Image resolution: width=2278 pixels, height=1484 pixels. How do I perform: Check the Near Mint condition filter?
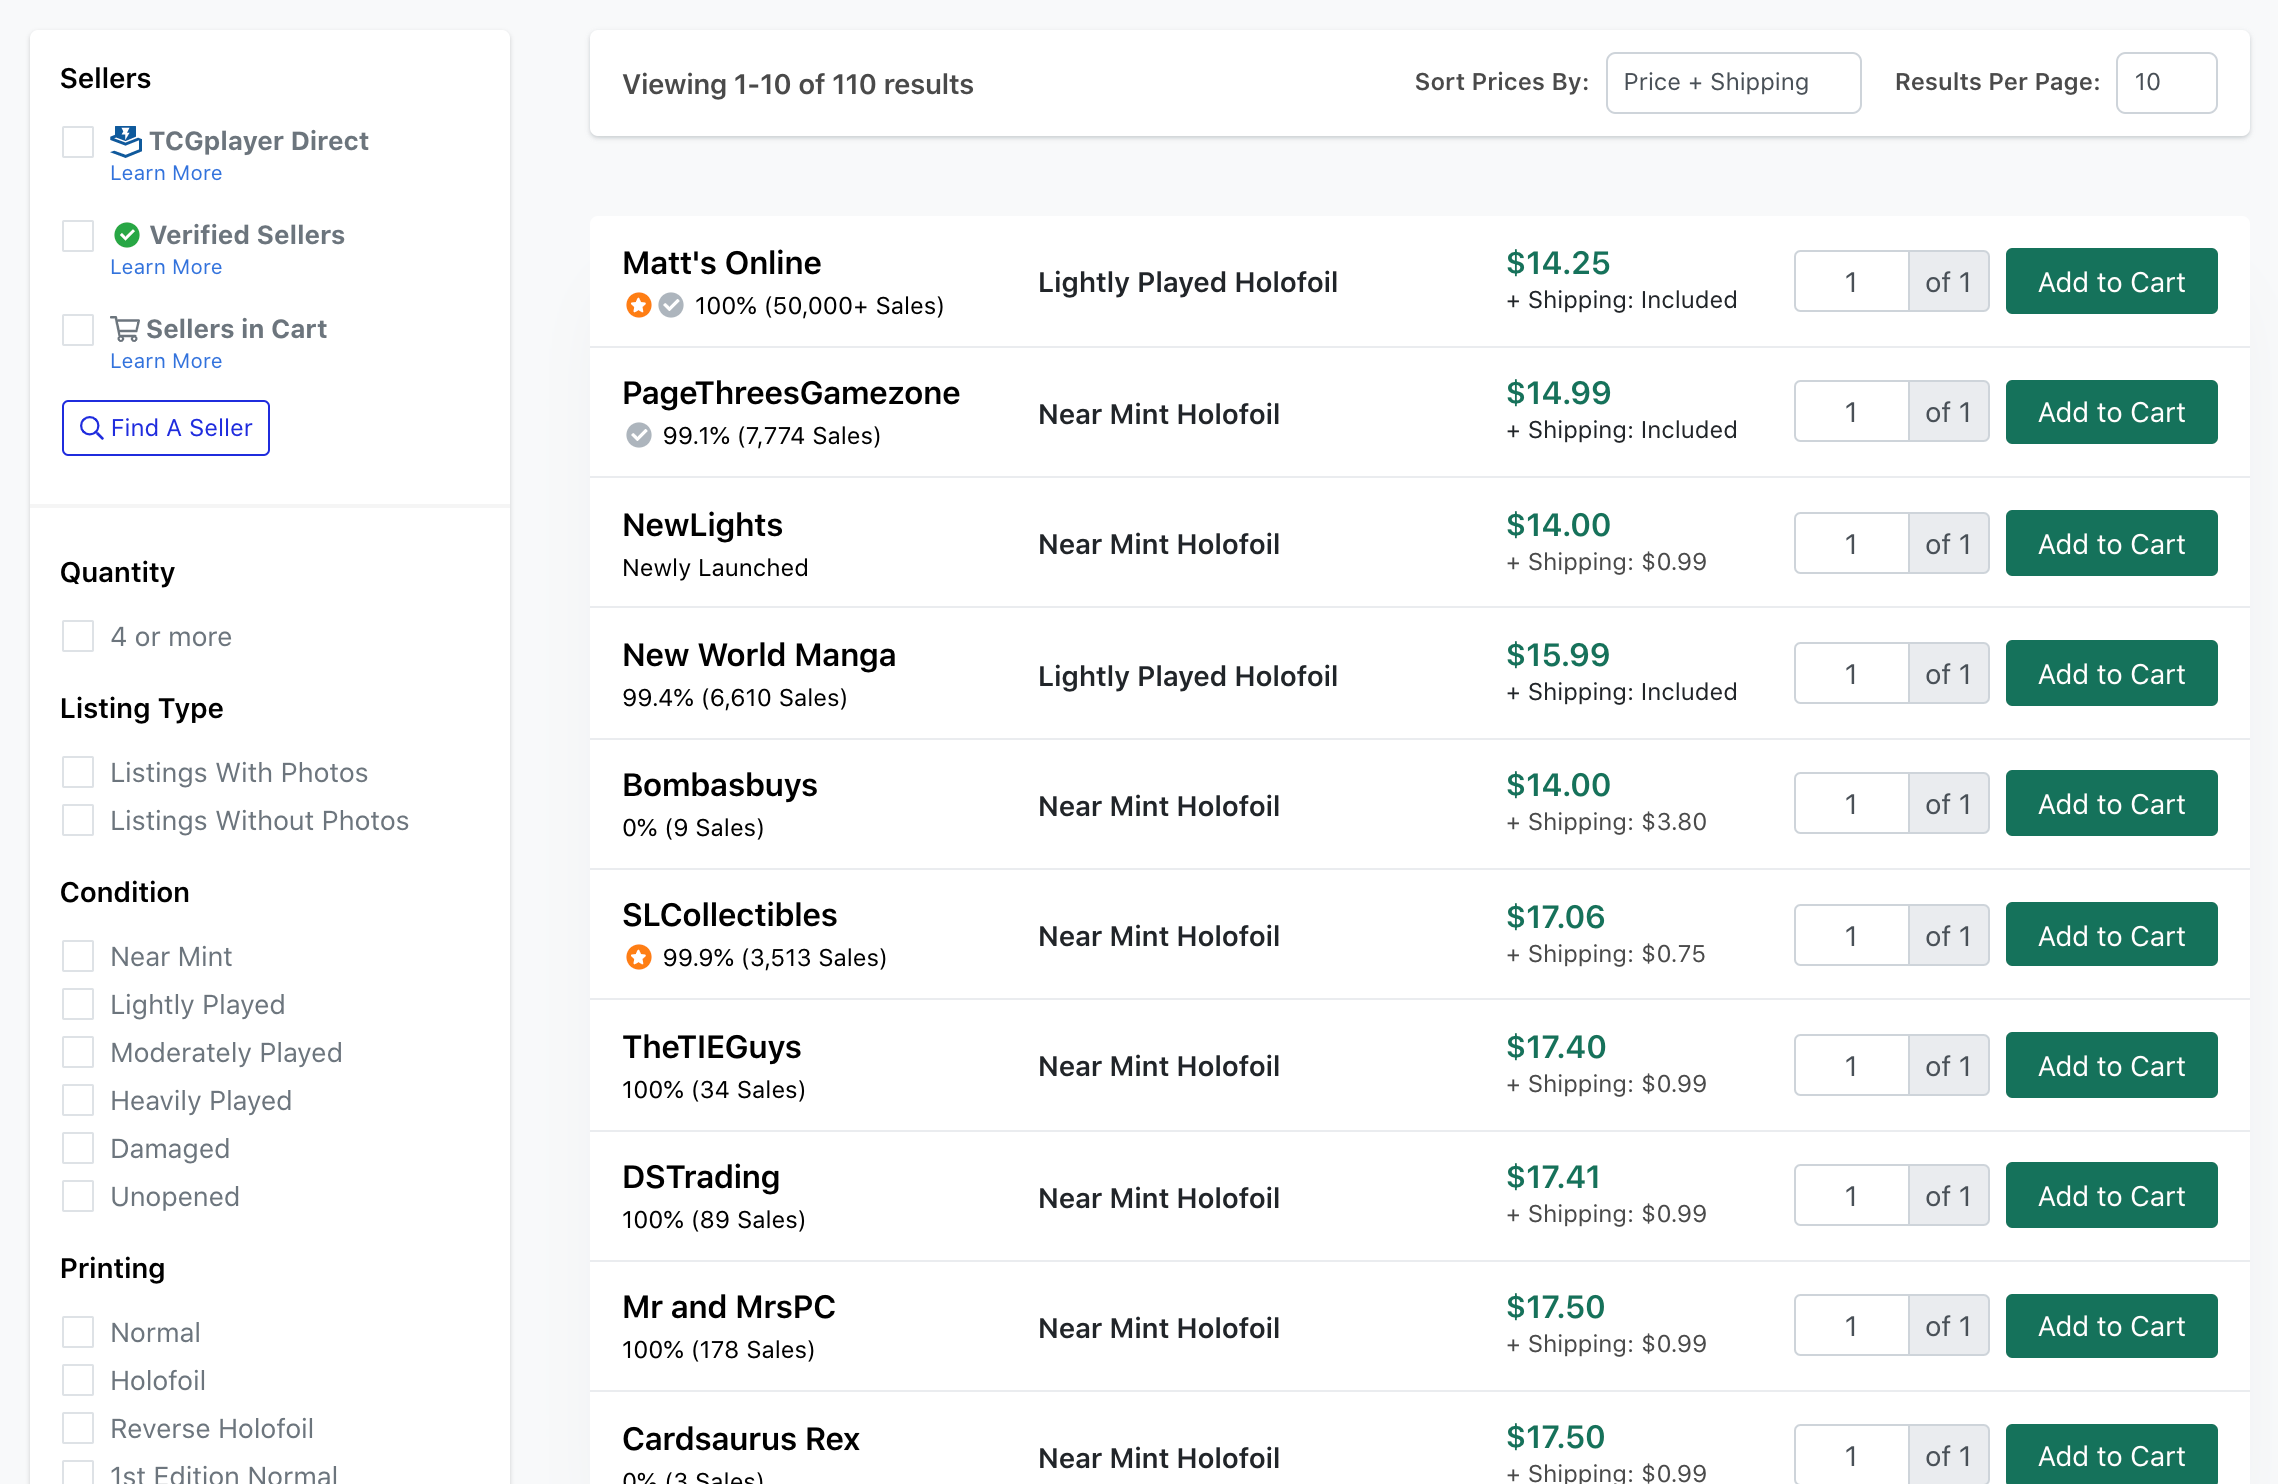click(78, 956)
